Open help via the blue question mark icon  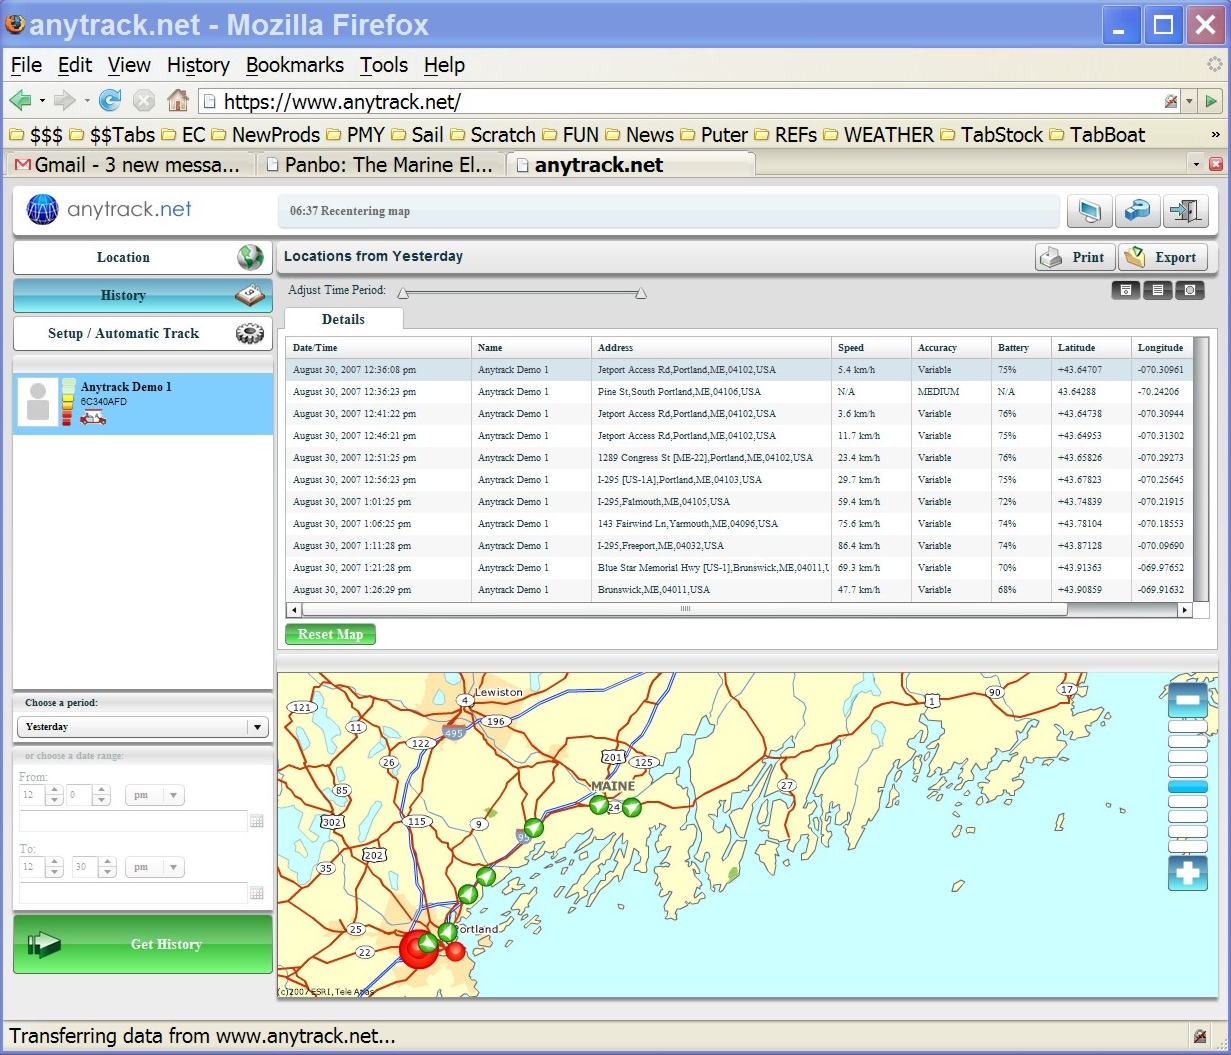(1137, 211)
